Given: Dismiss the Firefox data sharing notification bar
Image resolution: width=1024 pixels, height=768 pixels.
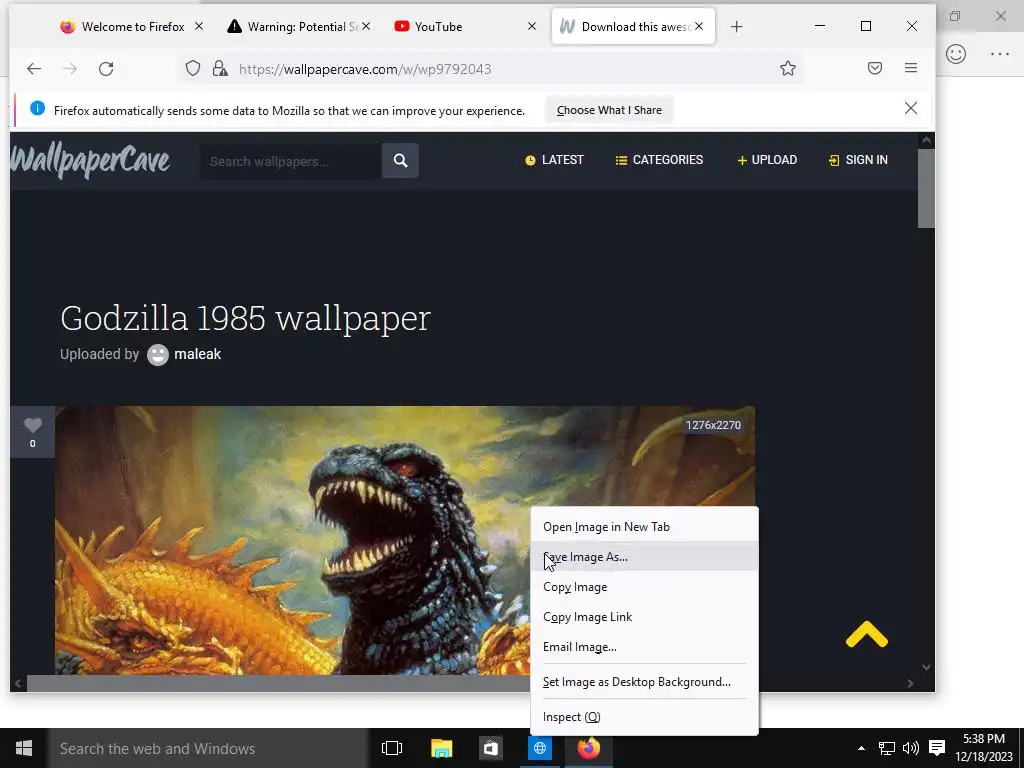Looking at the screenshot, I should (911, 108).
